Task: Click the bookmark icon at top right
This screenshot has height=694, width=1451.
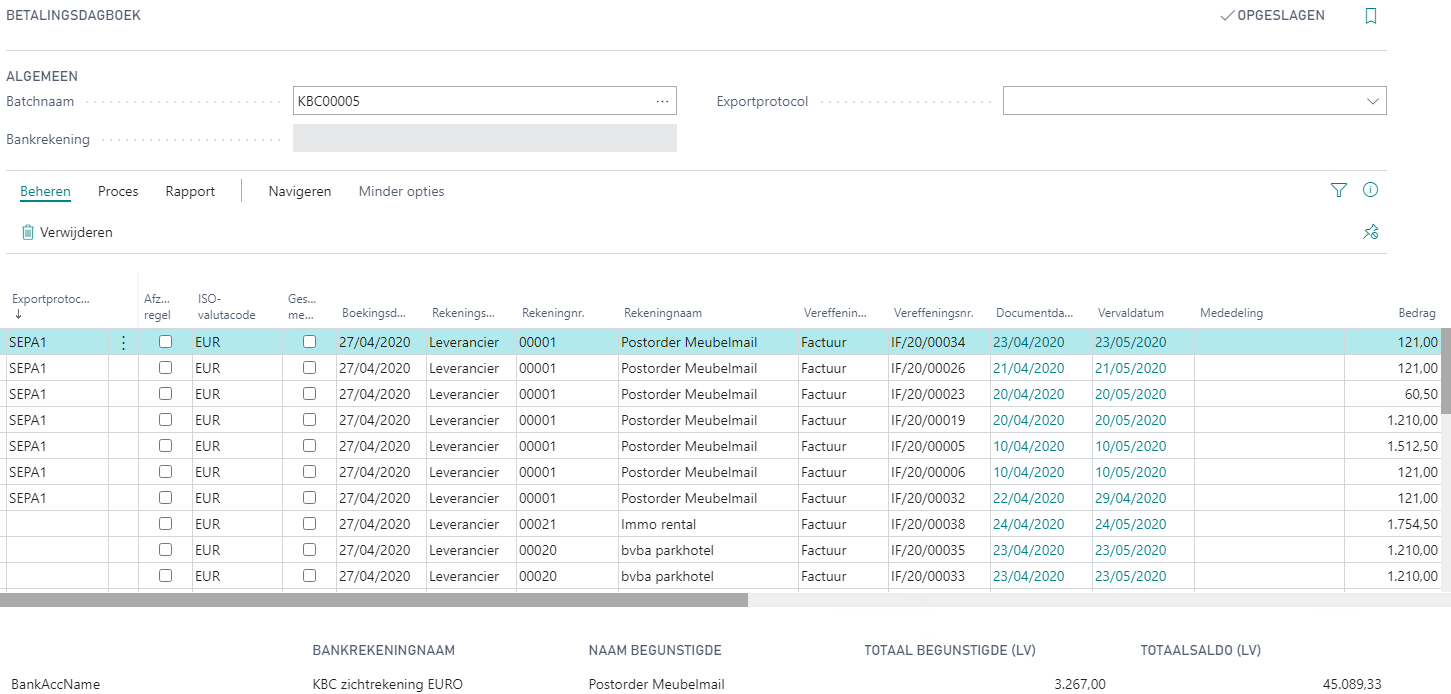Action: (1371, 16)
